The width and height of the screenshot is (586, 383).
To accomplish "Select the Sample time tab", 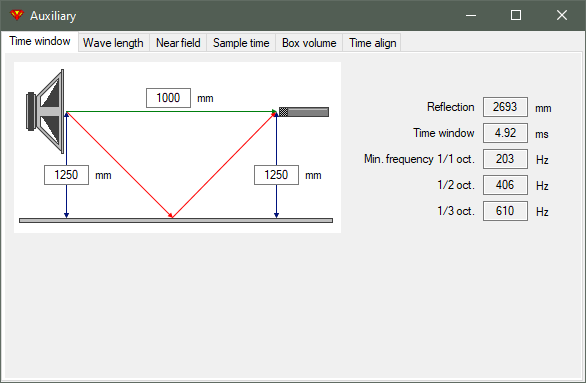I will coord(241,43).
